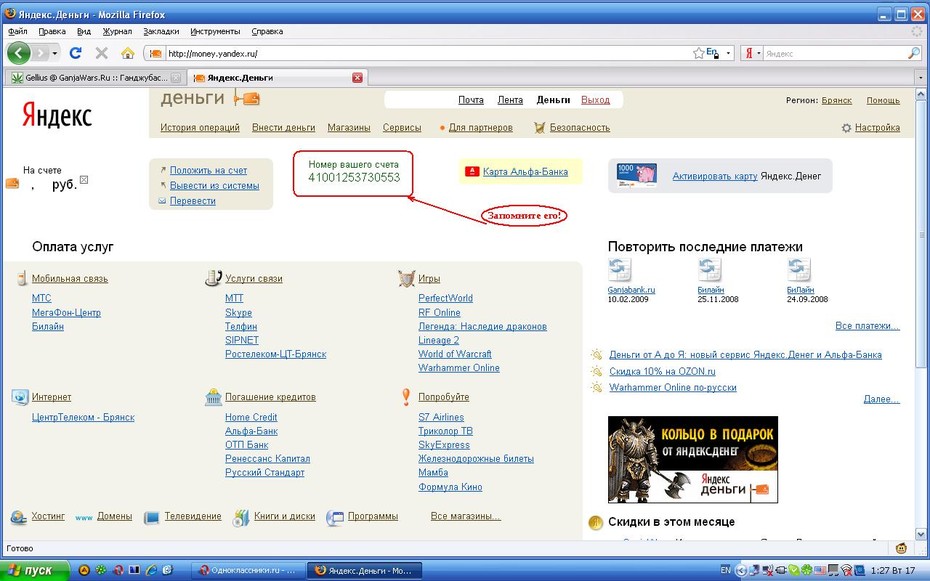
Task: Open the navigation history dropdown arrow
Action: [55, 53]
